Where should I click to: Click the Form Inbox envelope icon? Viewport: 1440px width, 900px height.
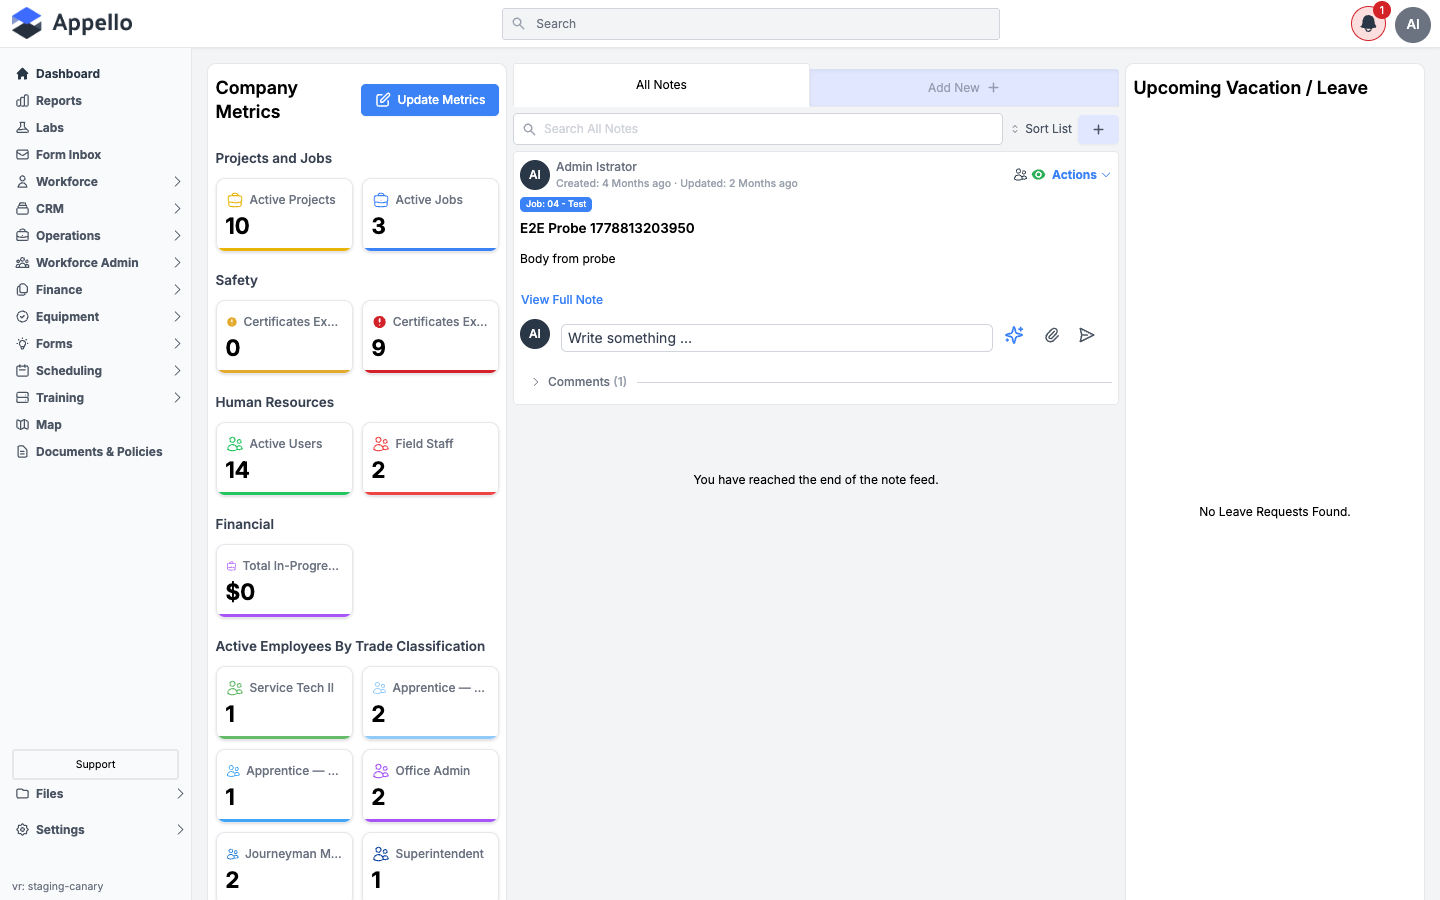(22, 155)
